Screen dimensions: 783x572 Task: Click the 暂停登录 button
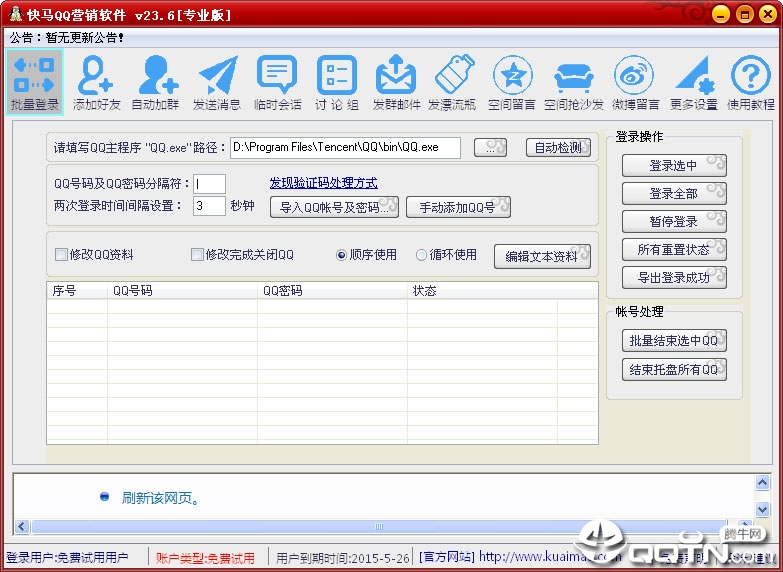674,221
